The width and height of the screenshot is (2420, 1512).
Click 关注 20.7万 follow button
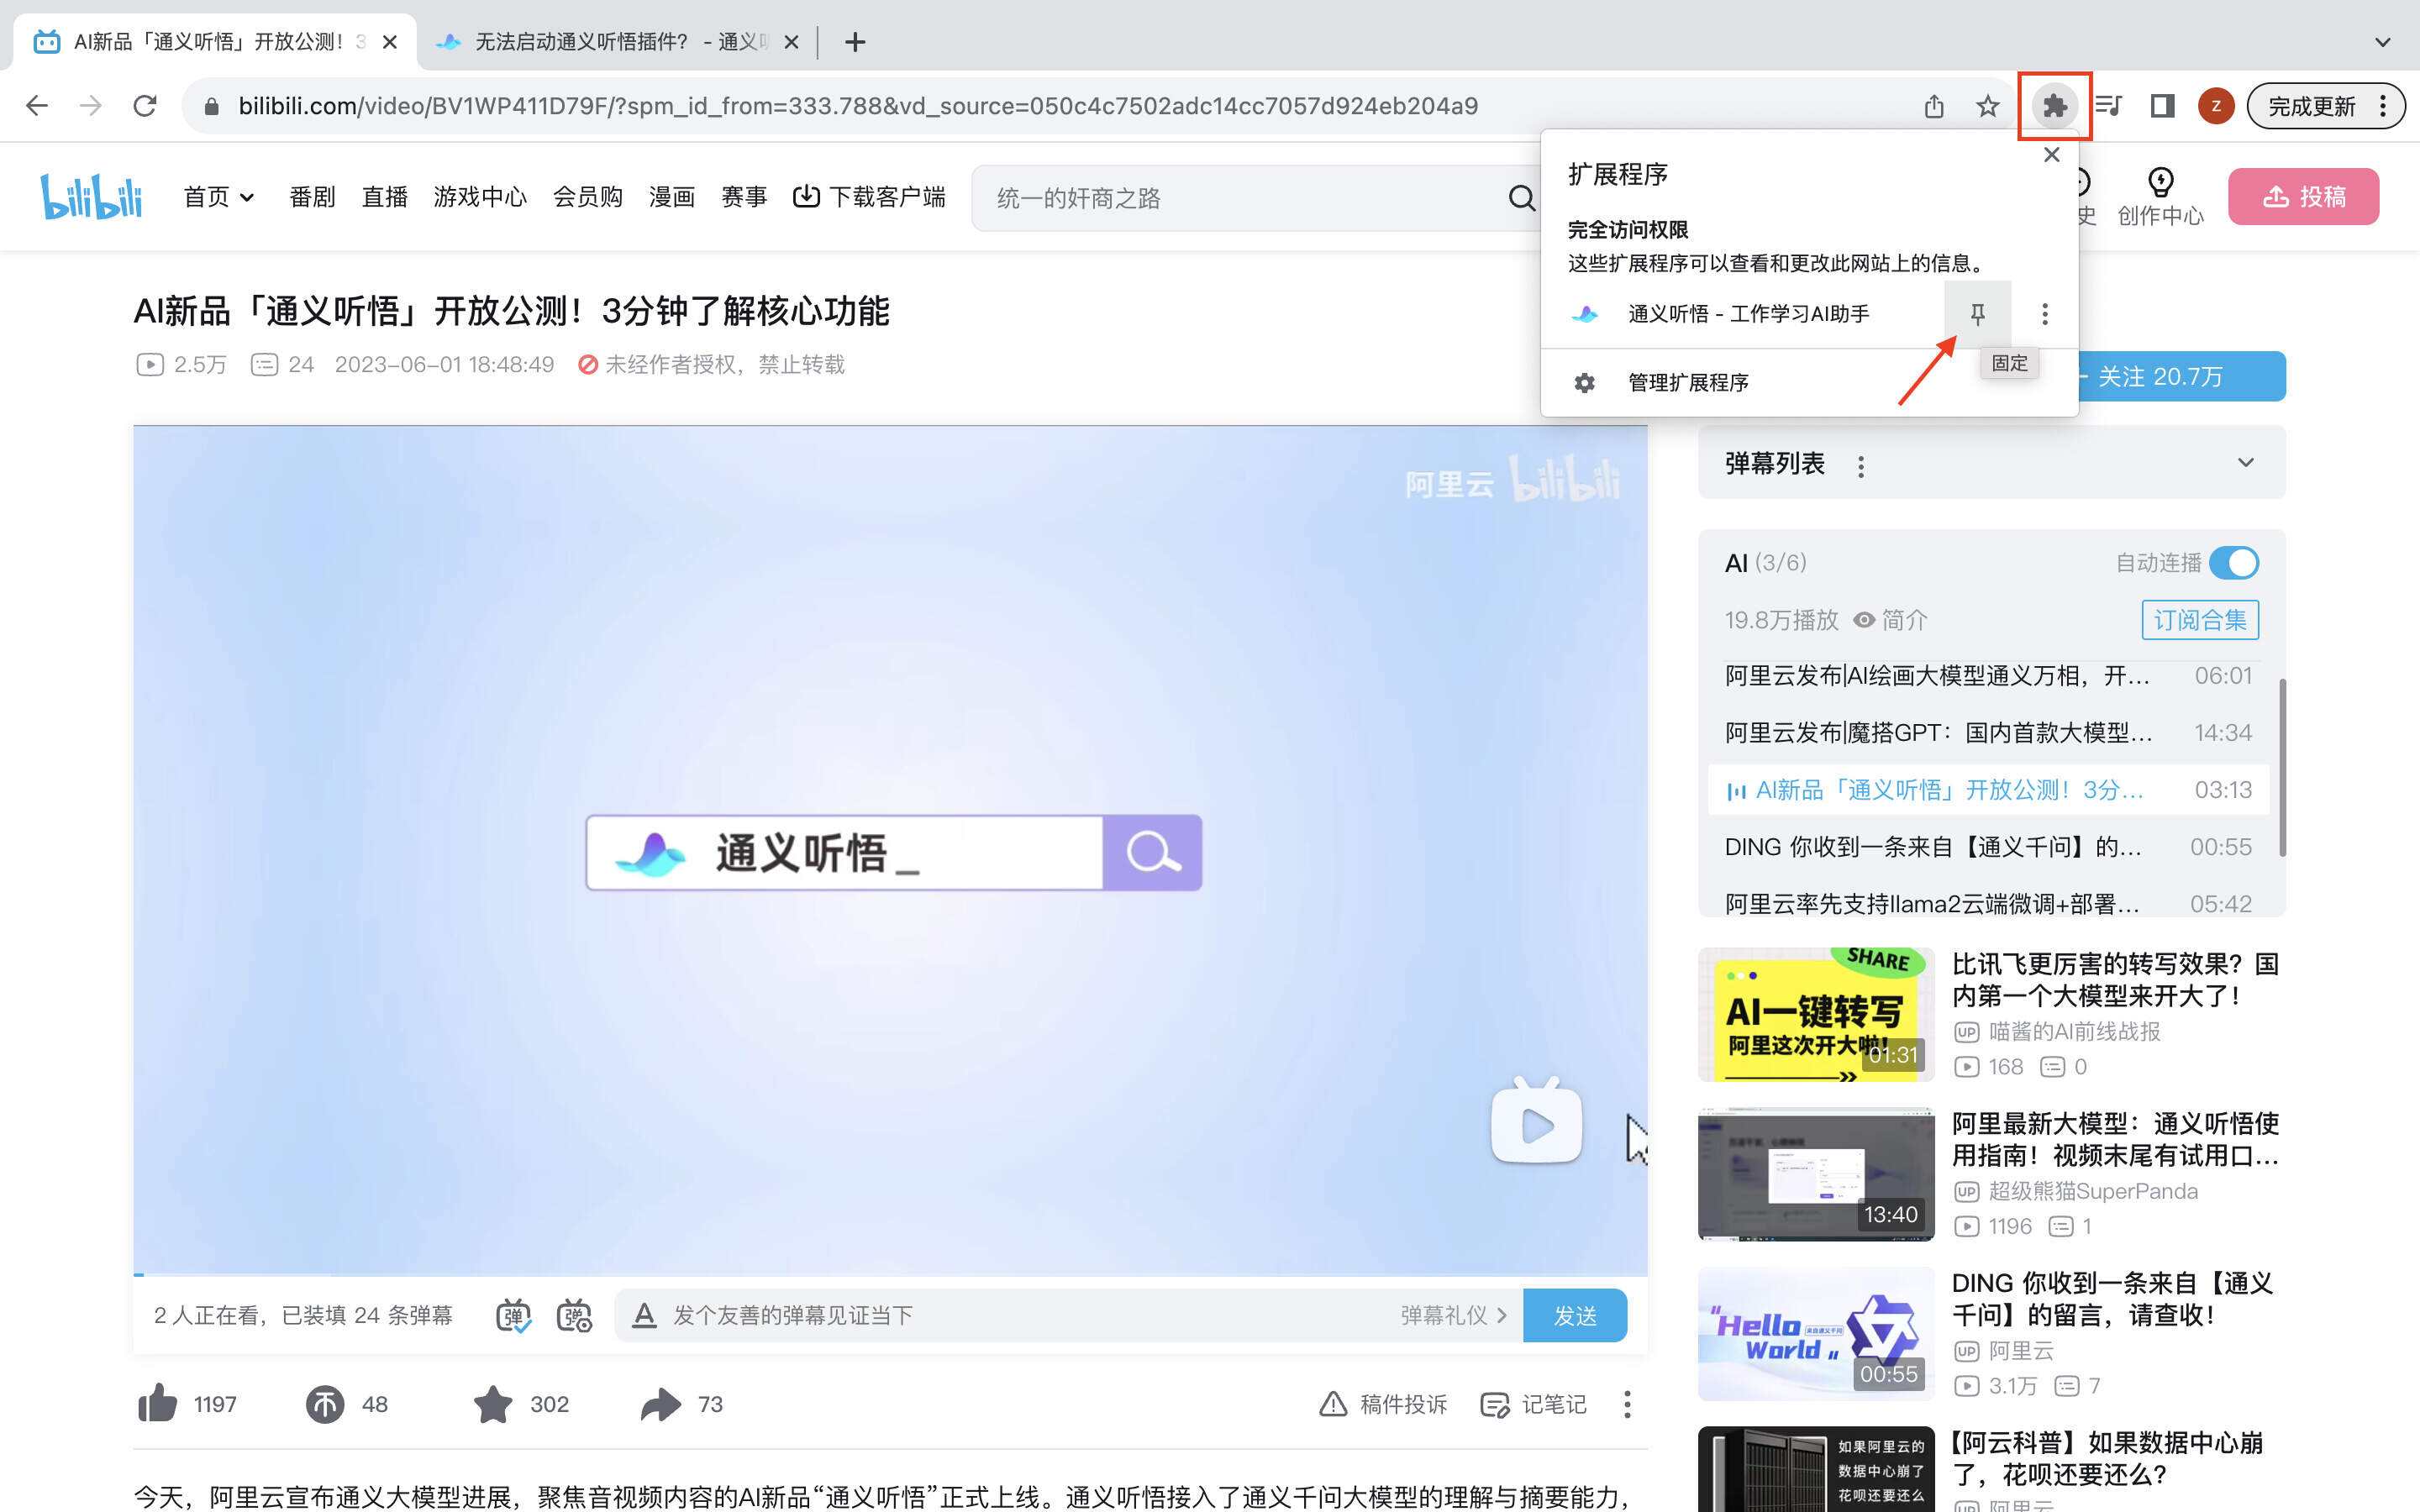tap(2180, 376)
